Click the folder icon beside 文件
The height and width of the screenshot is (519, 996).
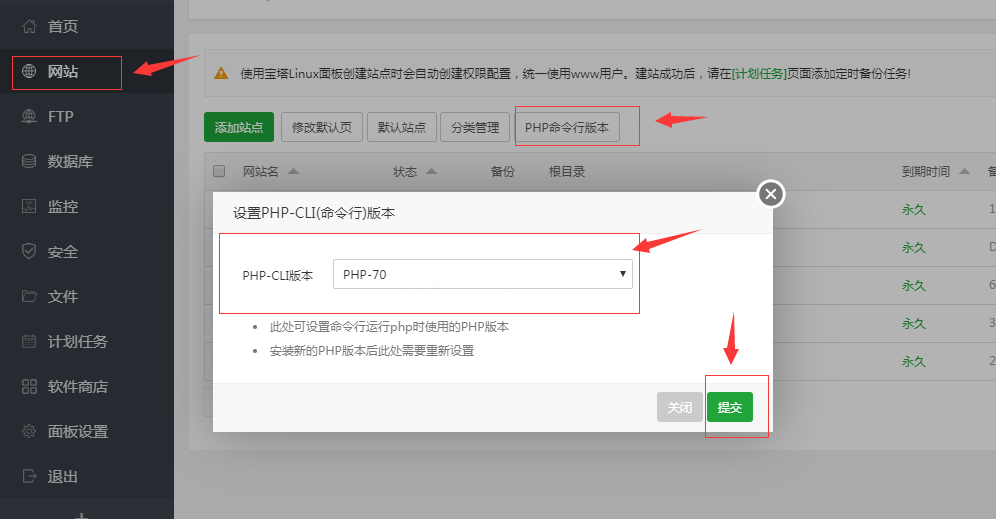(x=29, y=296)
